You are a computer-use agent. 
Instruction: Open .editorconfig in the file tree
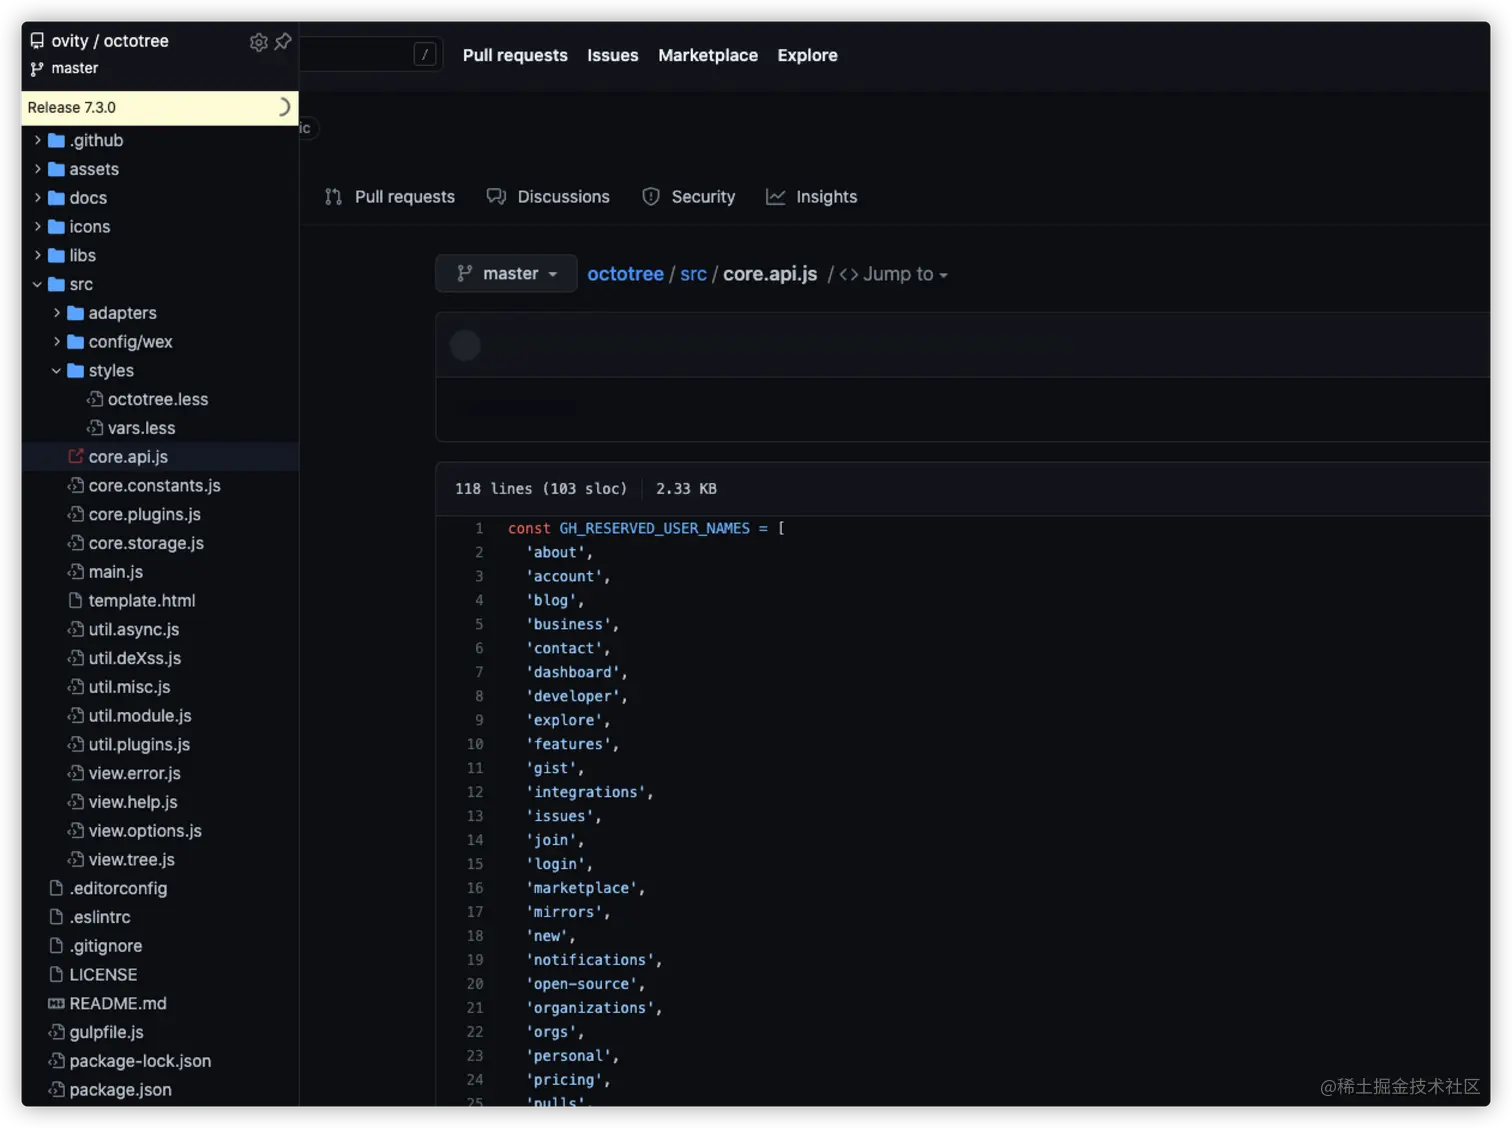click(118, 889)
